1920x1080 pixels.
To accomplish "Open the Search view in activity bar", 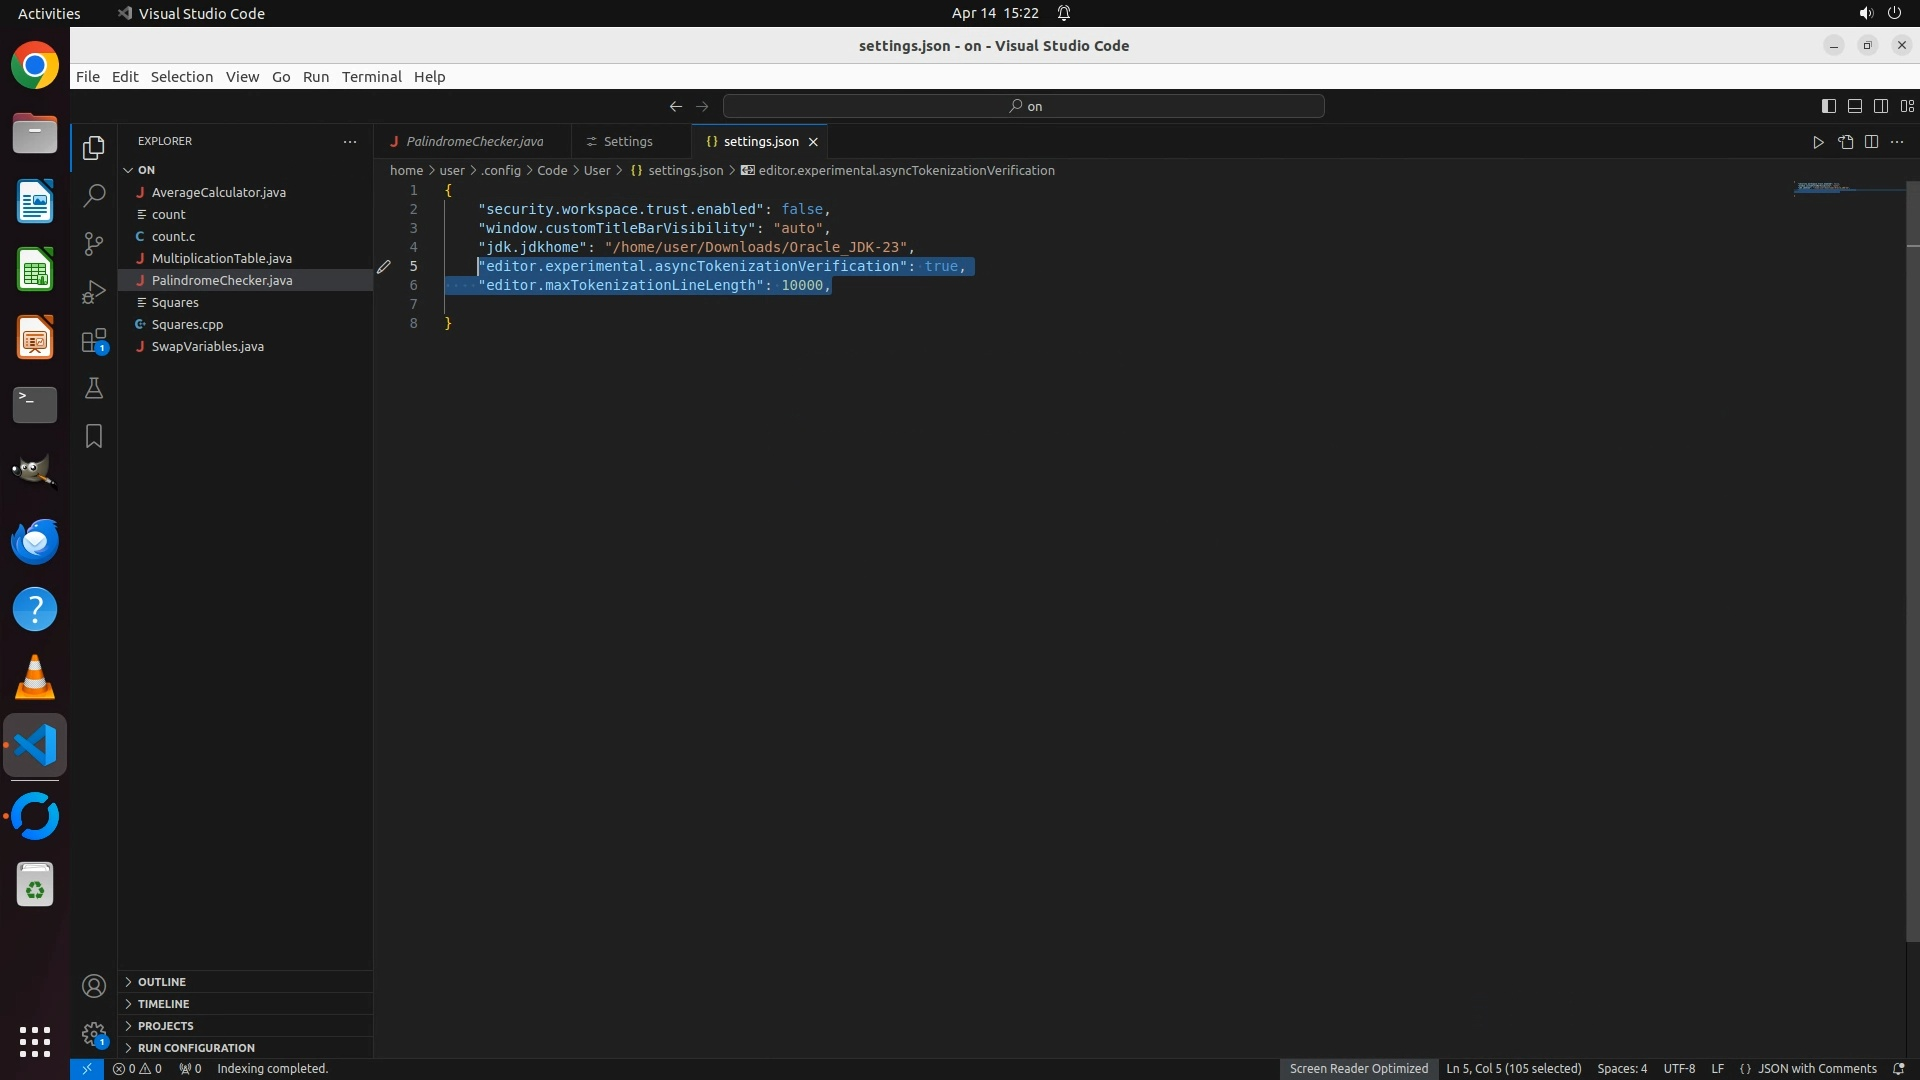I will pos(94,195).
